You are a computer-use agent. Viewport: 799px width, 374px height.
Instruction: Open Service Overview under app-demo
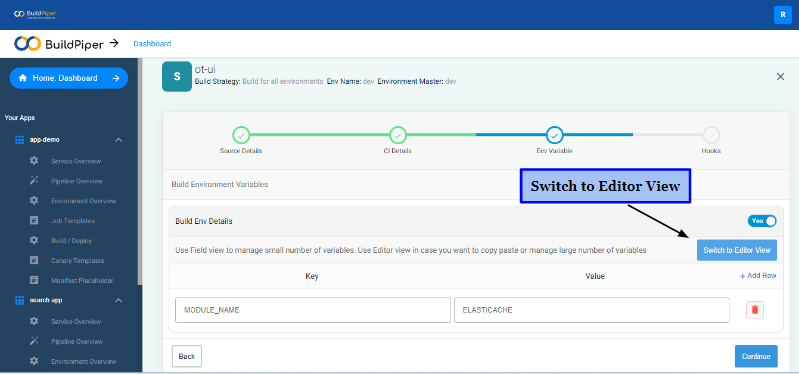tap(76, 161)
